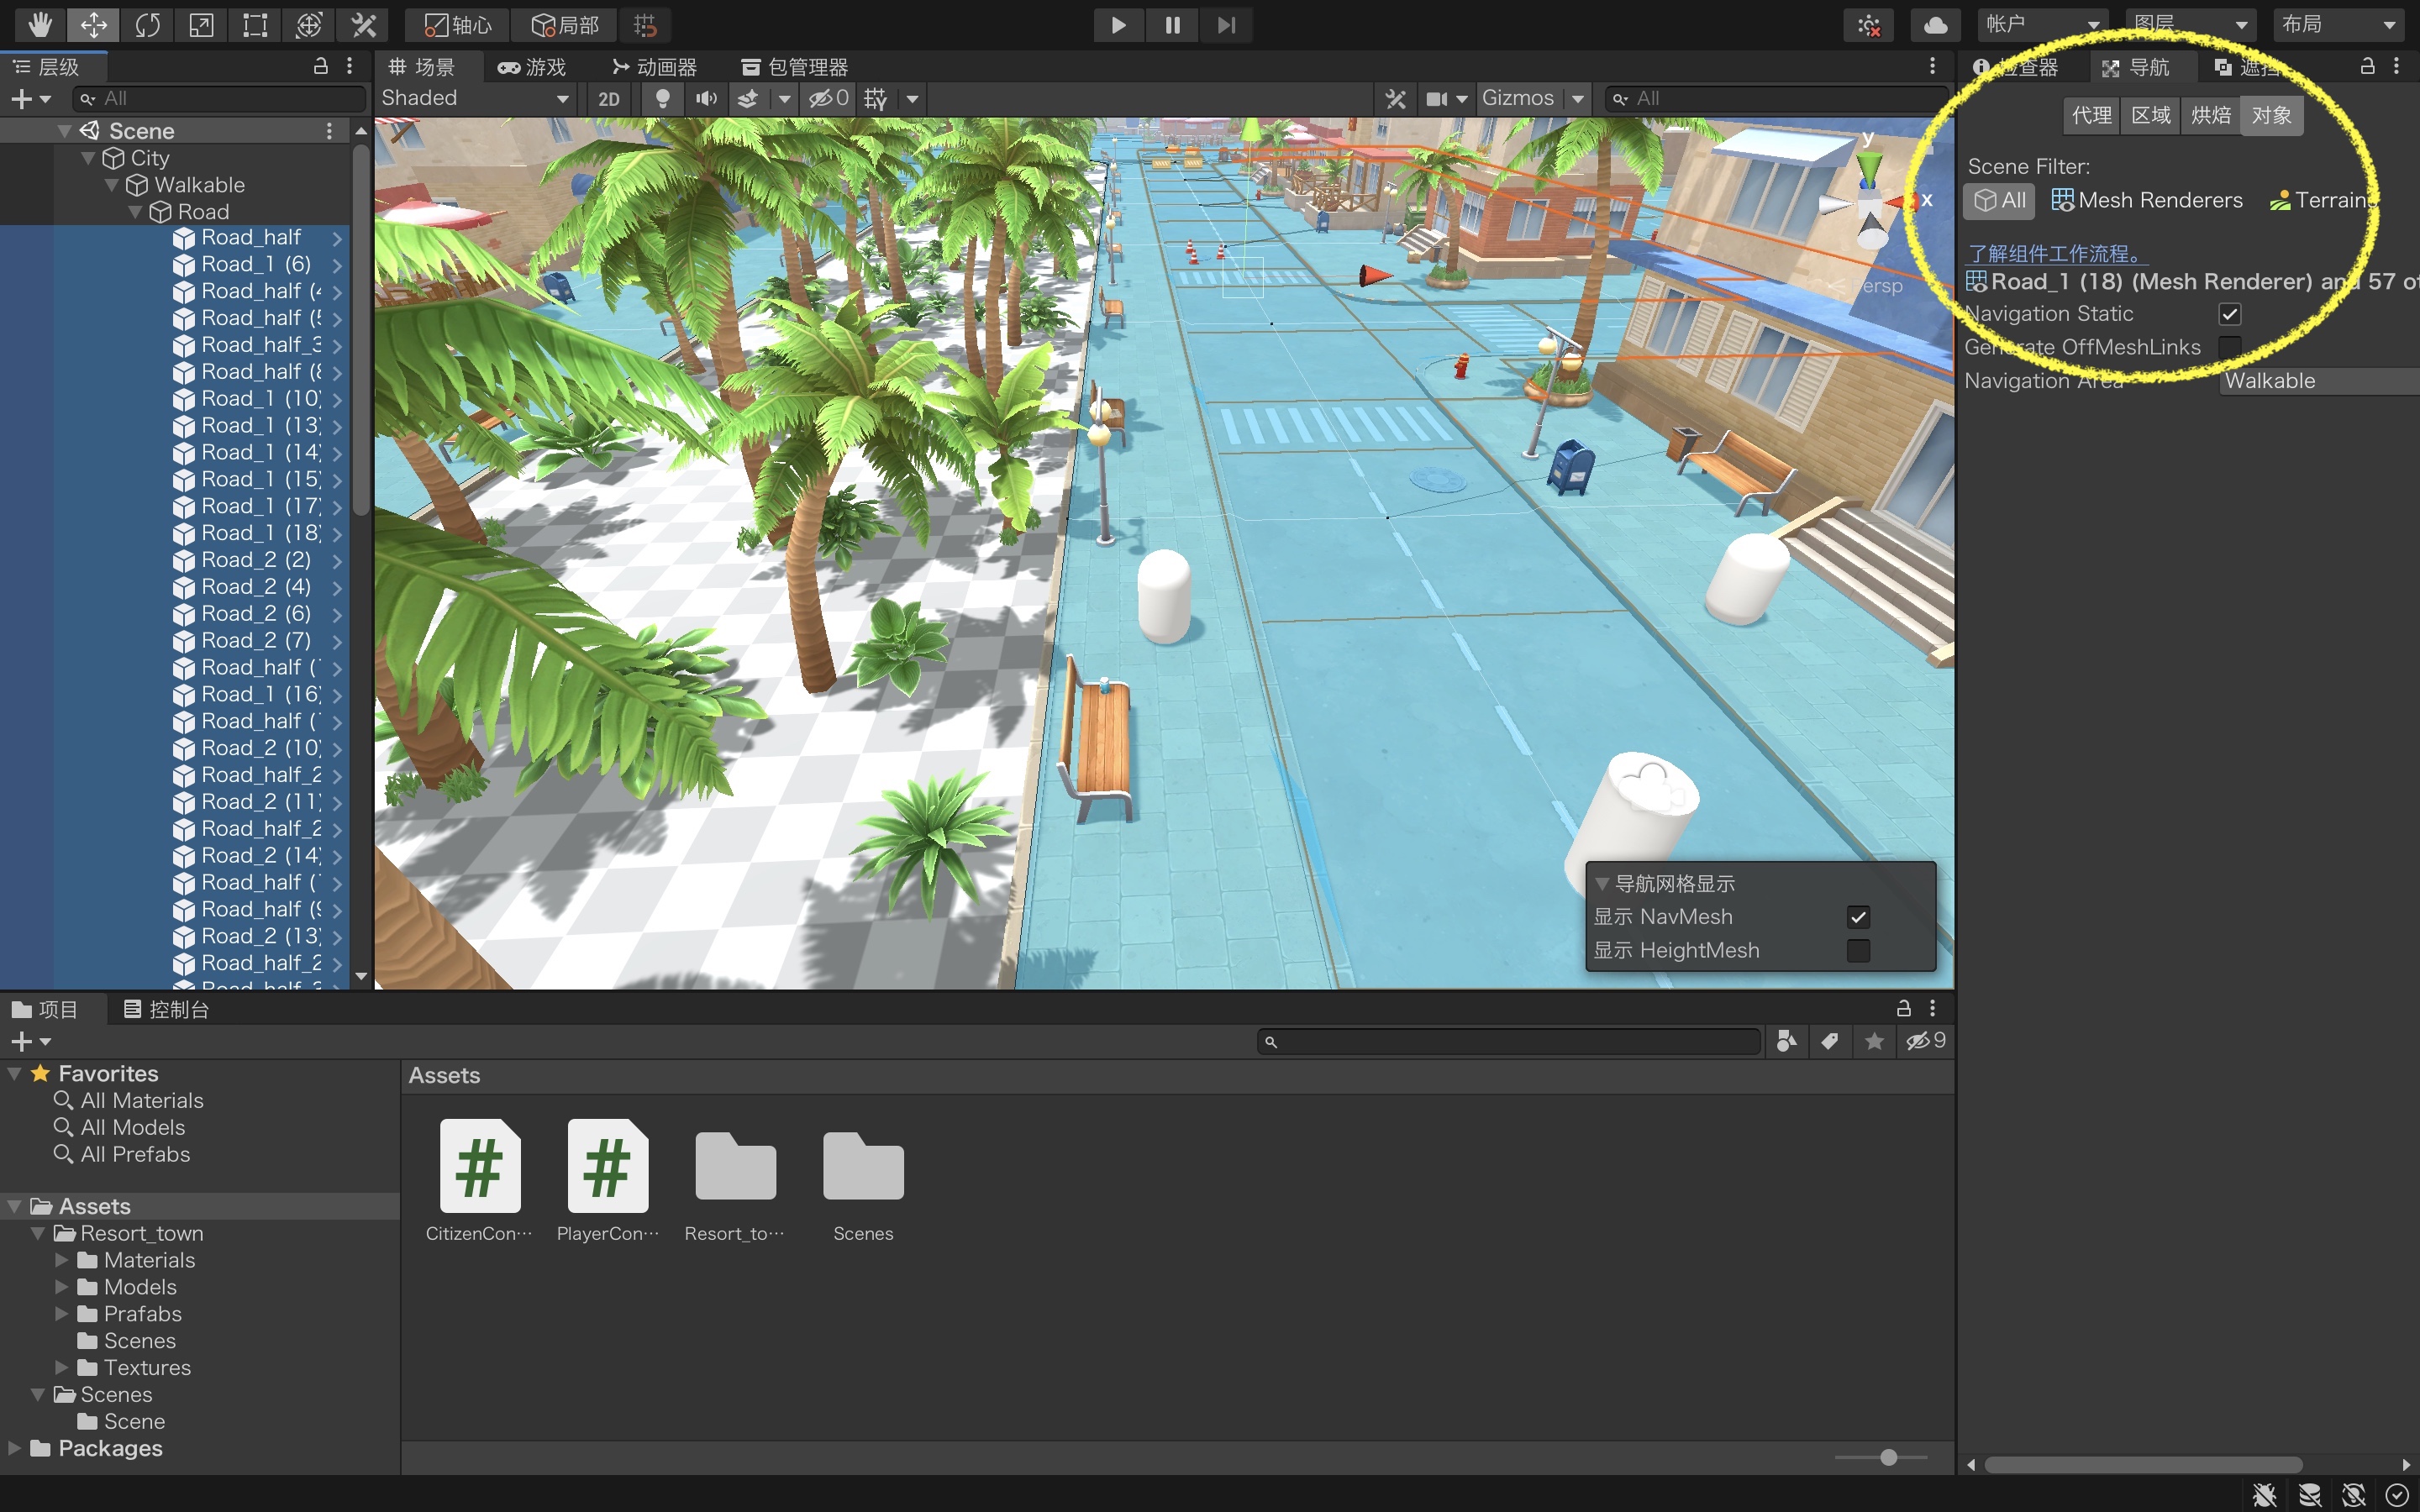Select Mesh Renderers scene filter
This screenshot has height=1512, width=2420.
(x=2146, y=200)
